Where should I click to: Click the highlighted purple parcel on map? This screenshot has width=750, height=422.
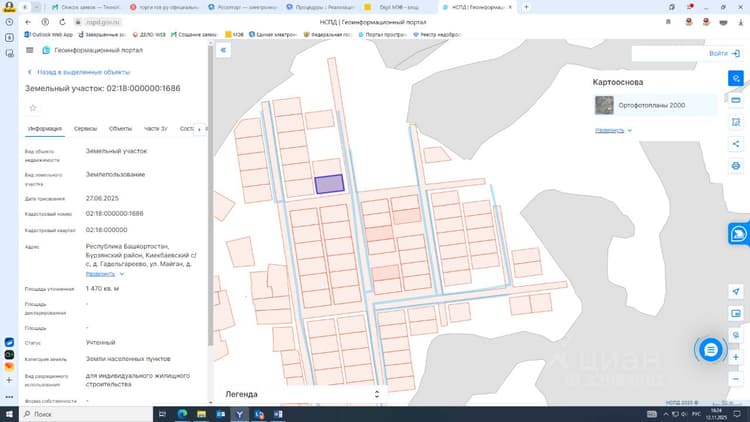[330, 184]
